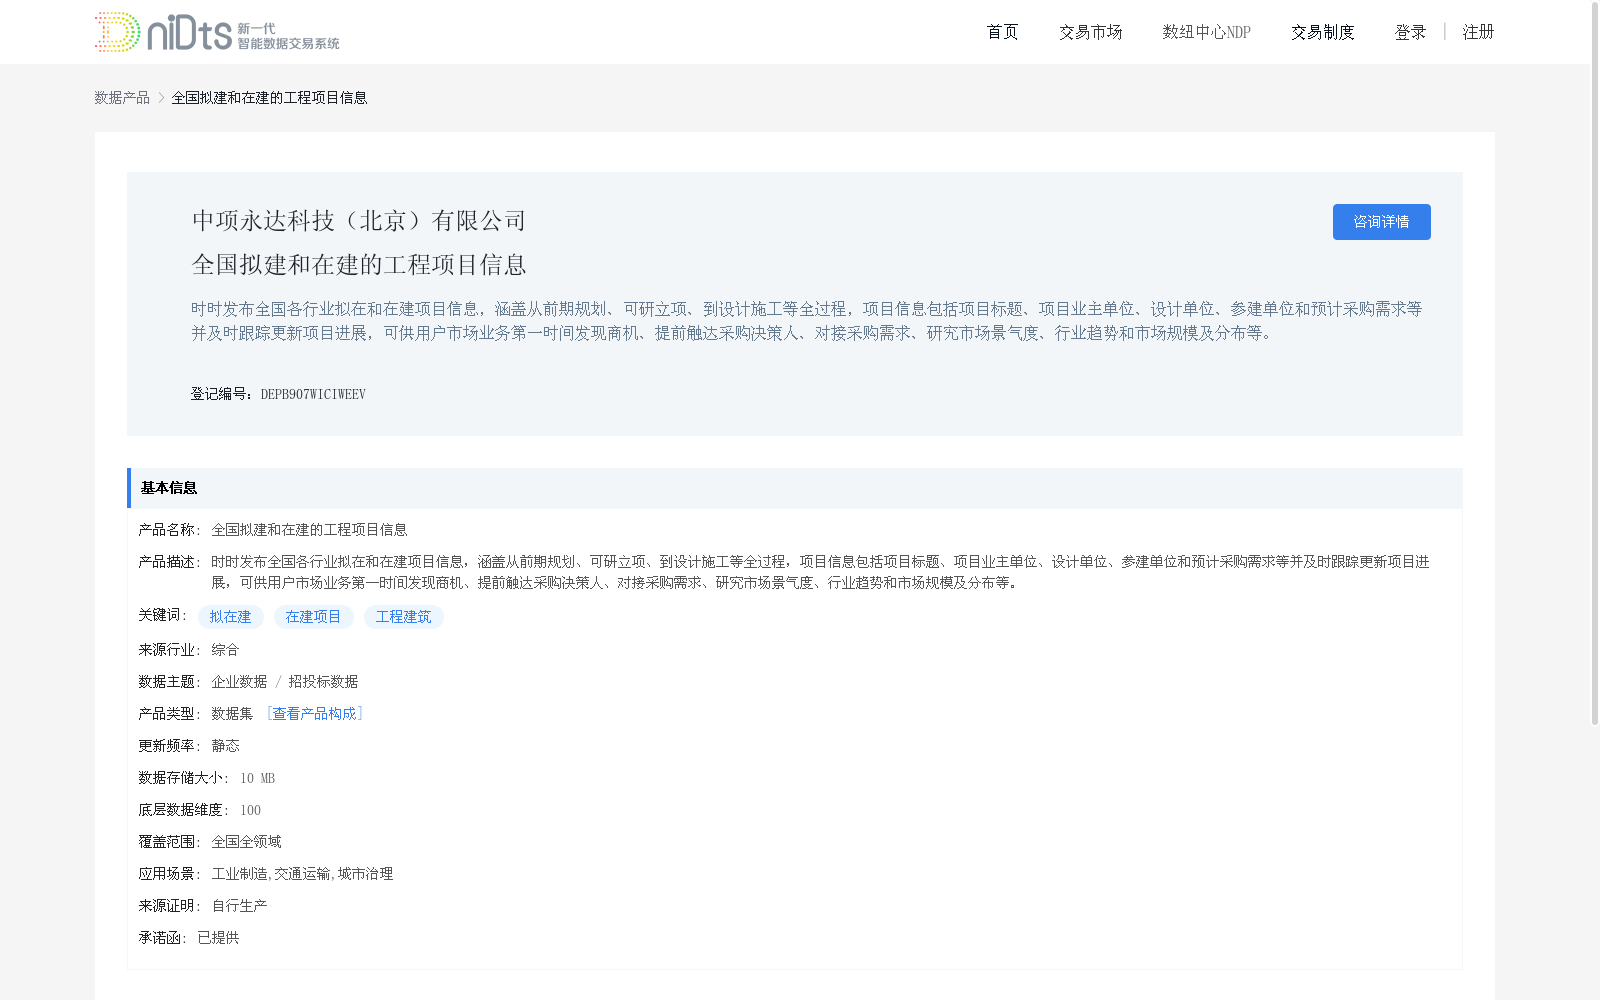This screenshot has height=1000, width=1600.
Task: Click 招投标数据 data theme value
Action: (x=323, y=681)
